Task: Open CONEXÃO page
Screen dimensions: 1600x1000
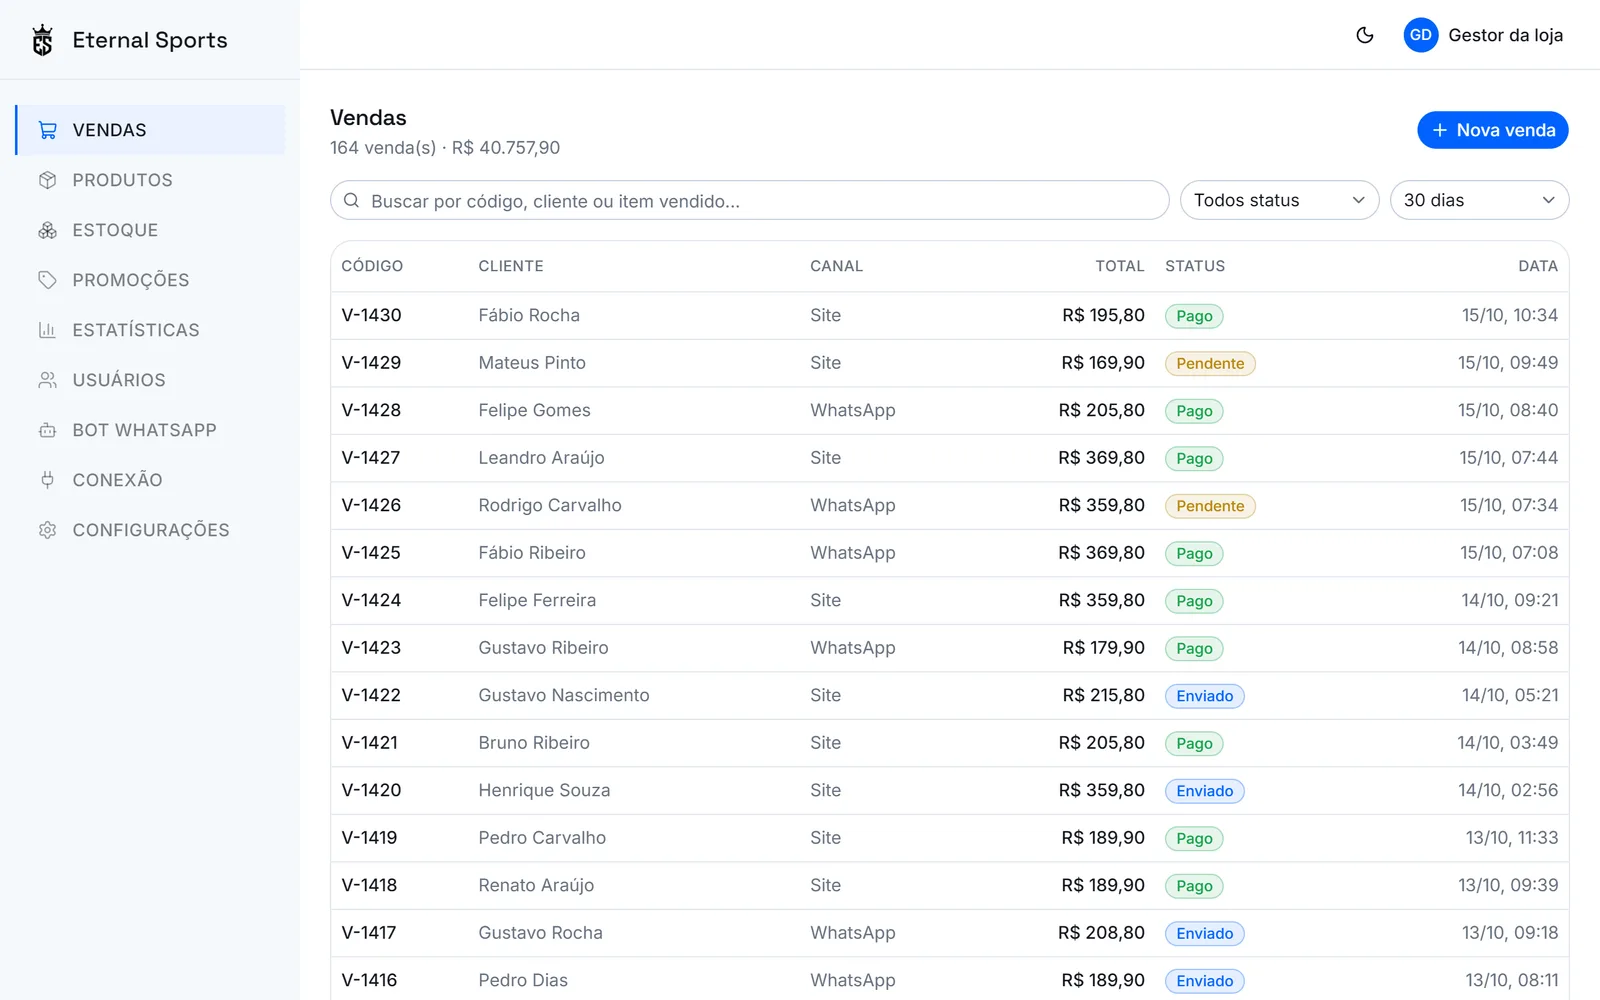Action: click(x=150, y=480)
